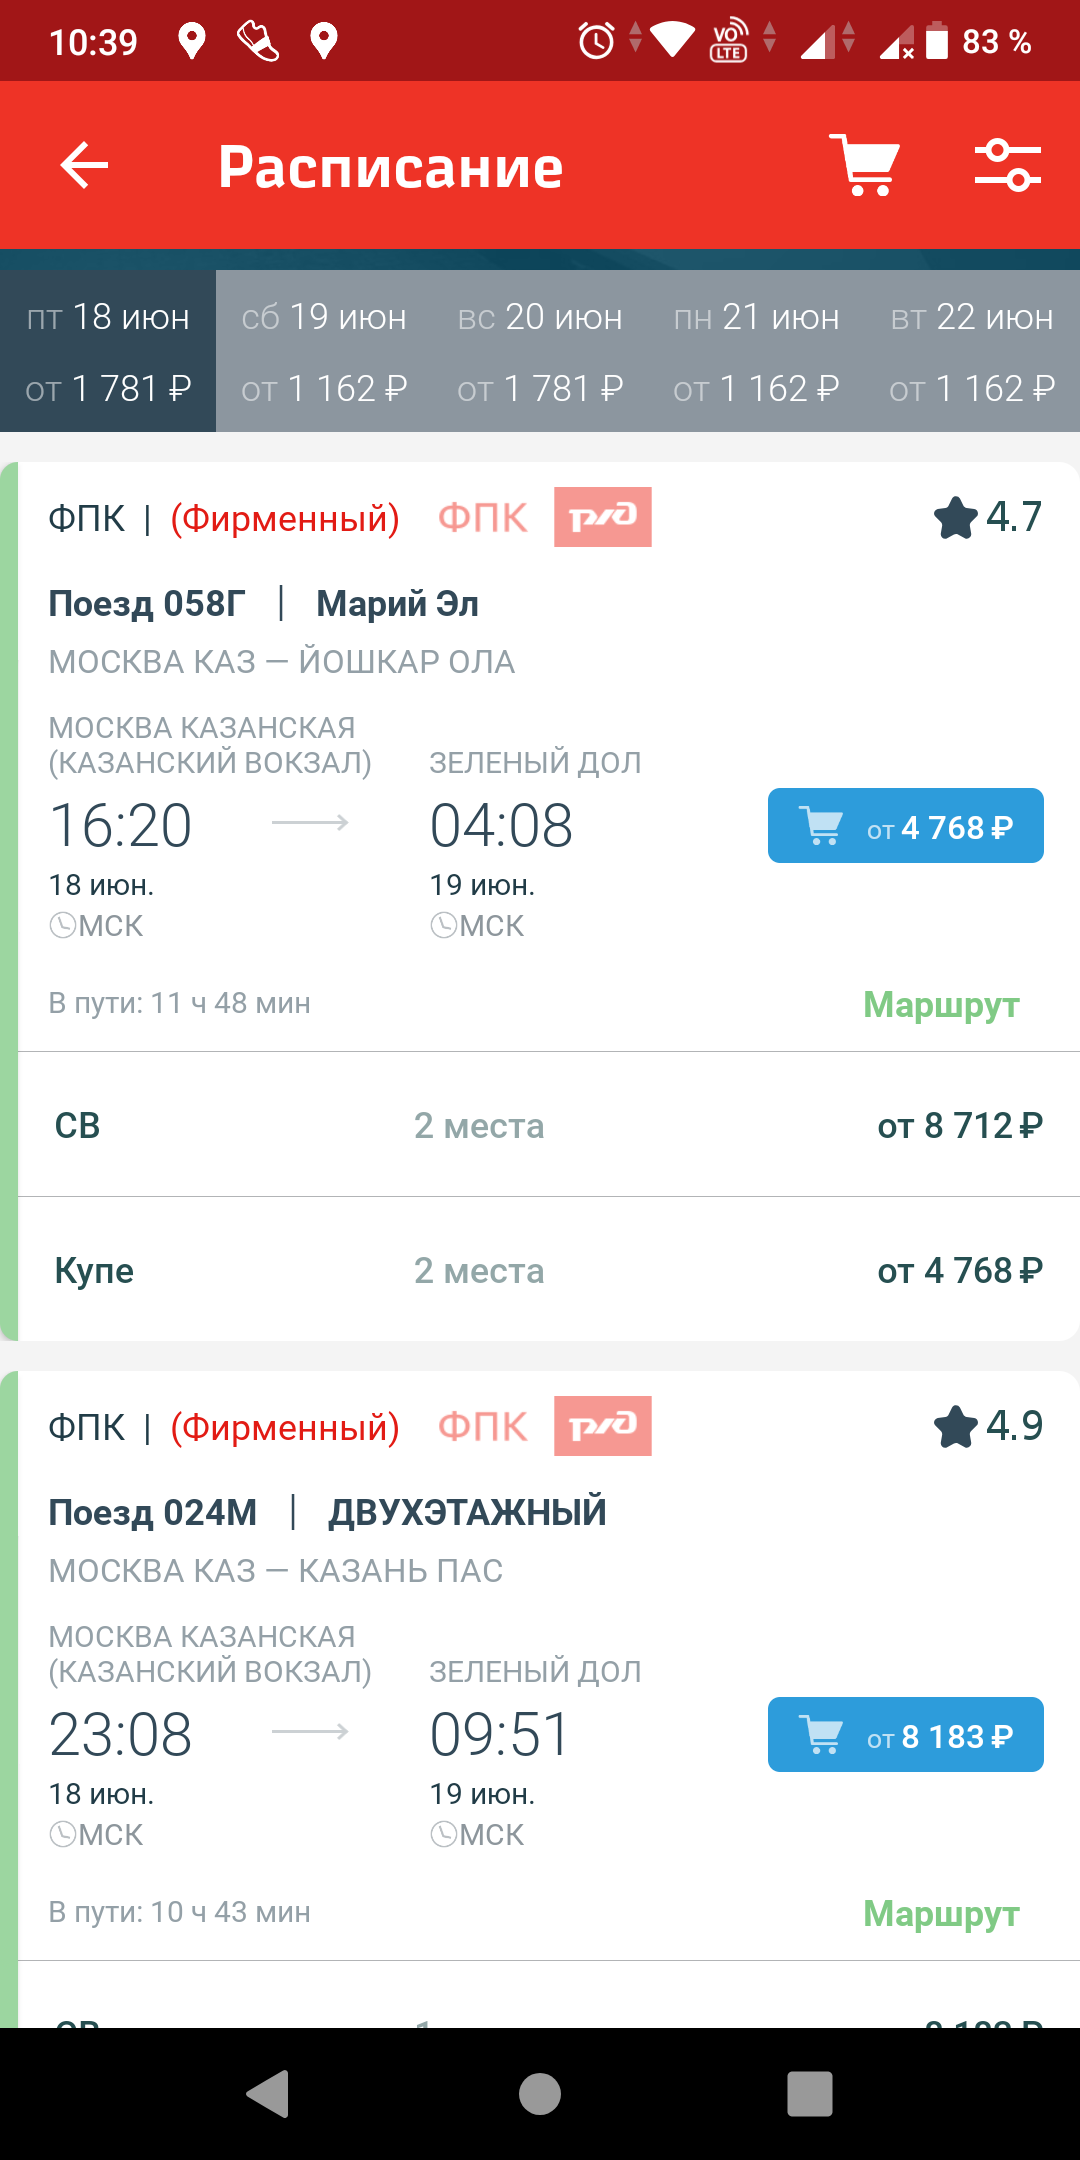The image size is (1080, 2160).
Task: Select the СВ class row, 2 места
Action: 548,1125
